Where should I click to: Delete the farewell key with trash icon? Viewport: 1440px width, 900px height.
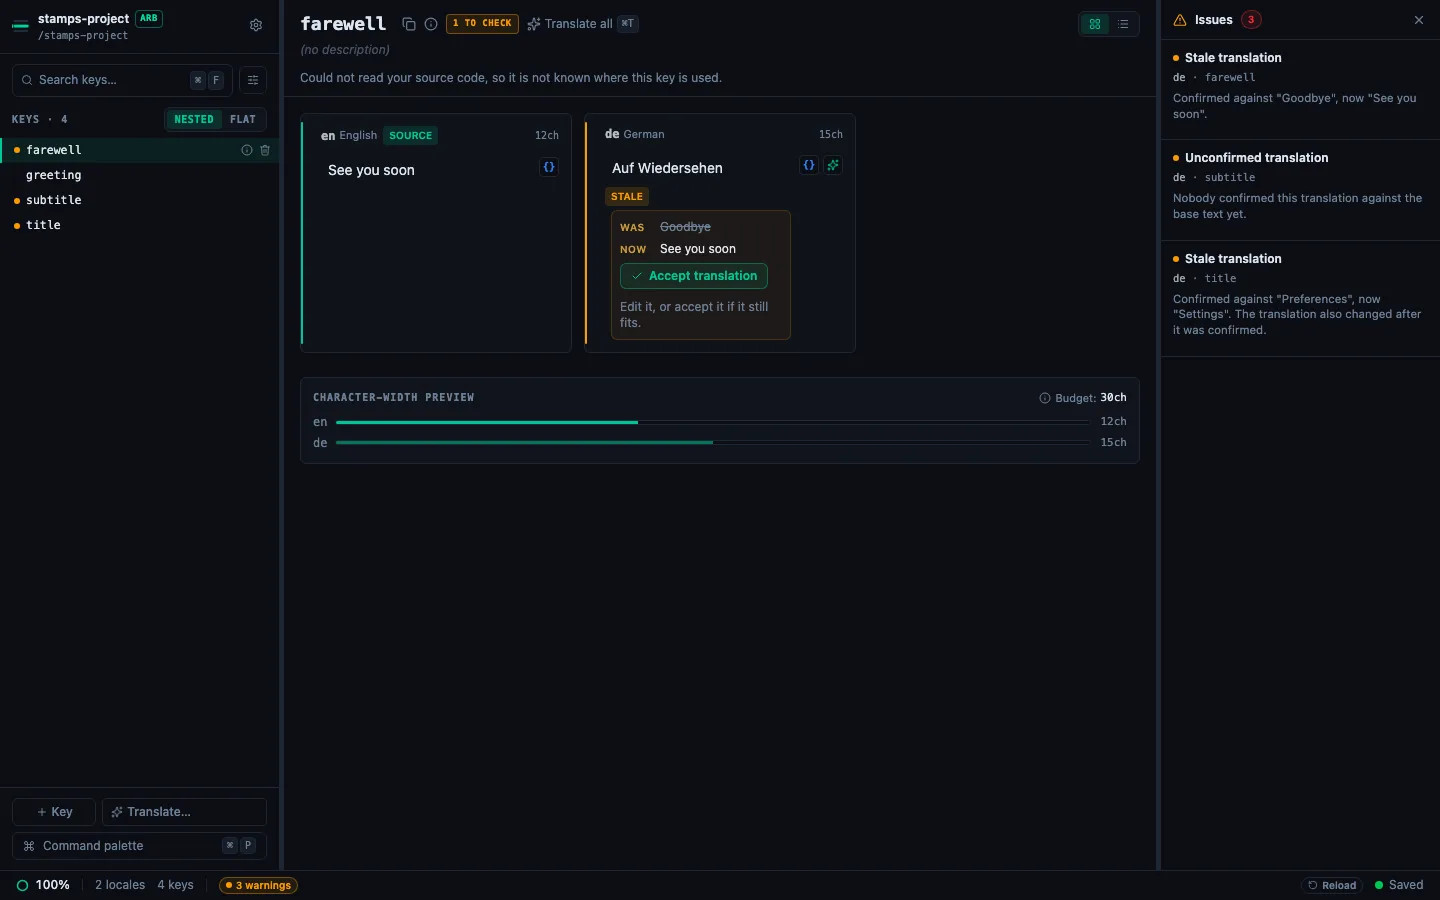(x=265, y=150)
